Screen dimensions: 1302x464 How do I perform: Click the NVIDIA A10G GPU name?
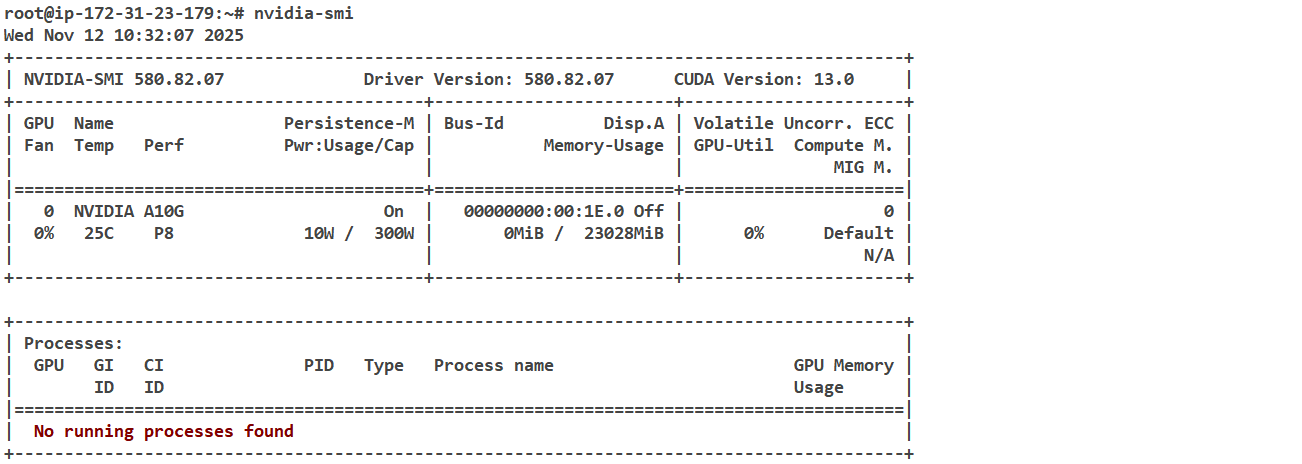coord(128,211)
